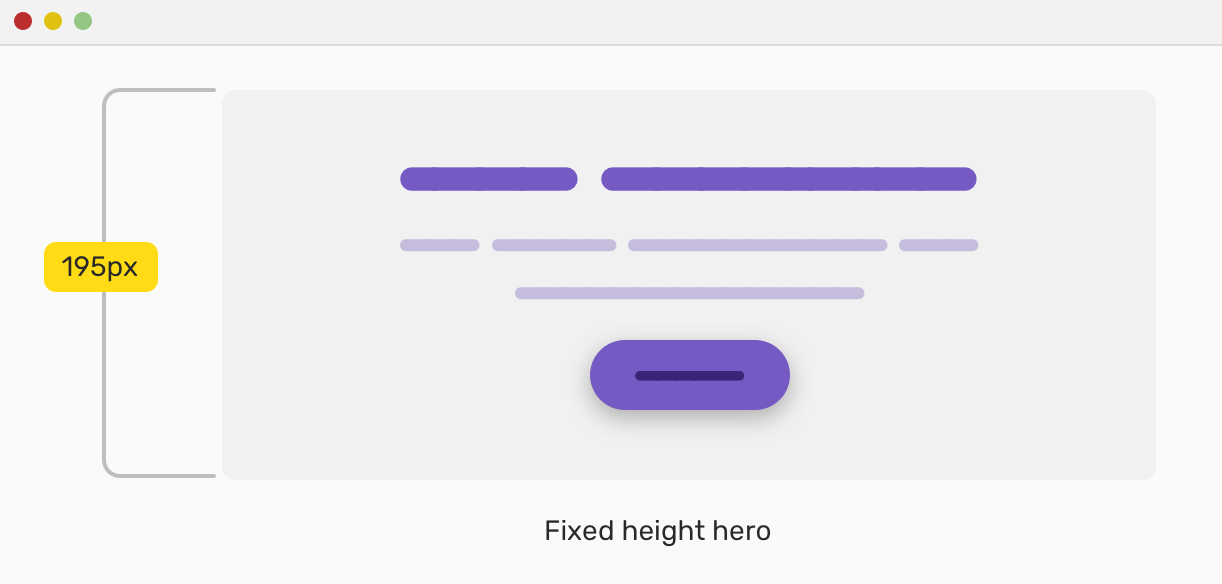Select the centered second-row subtitle bar

pos(689,293)
